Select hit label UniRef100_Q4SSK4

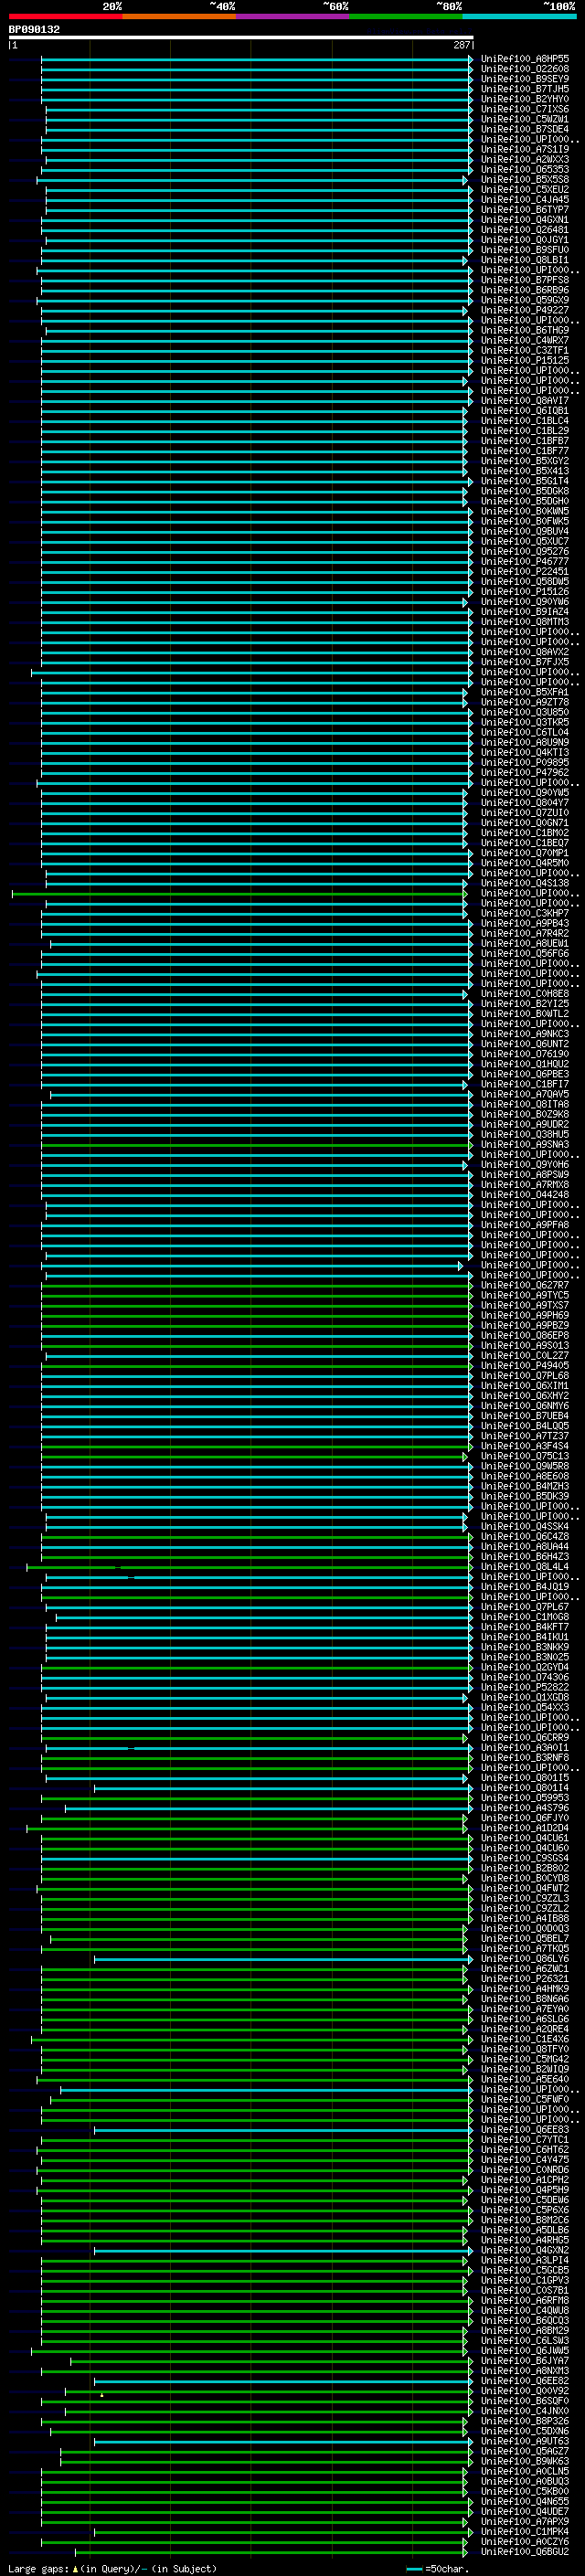(525, 1527)
